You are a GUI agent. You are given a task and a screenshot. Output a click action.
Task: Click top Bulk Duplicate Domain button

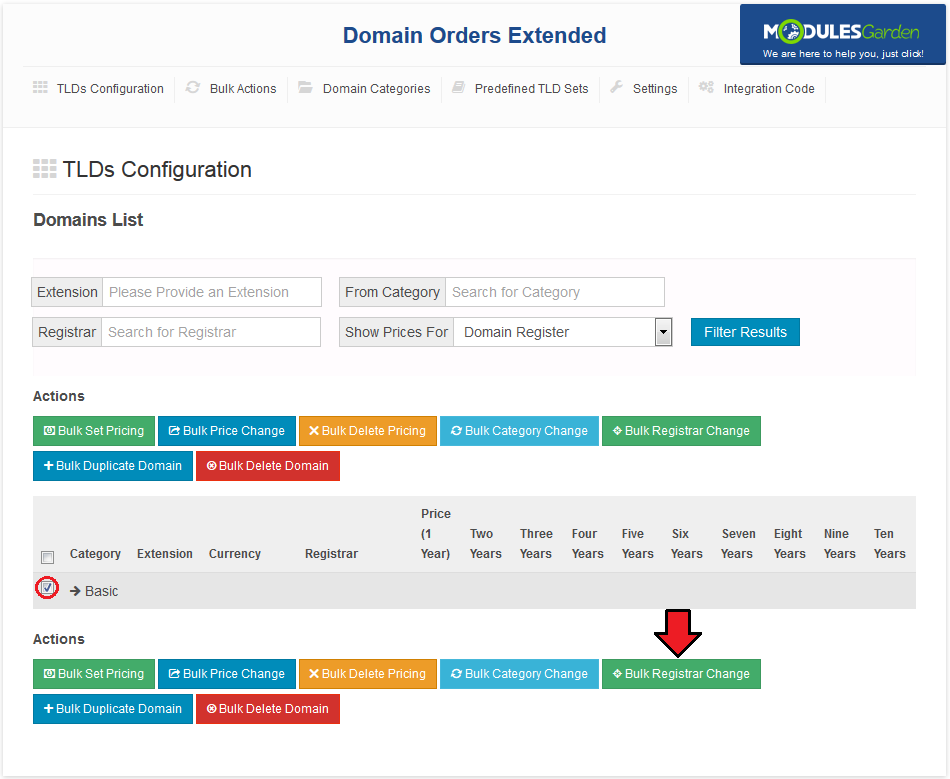(113, 466)
